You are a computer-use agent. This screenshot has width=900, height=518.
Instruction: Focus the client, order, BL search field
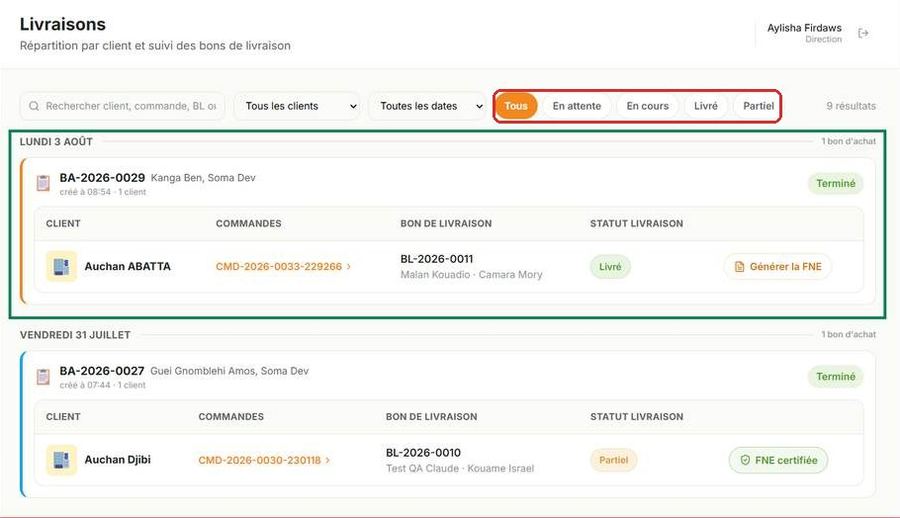tap(122, 106)
